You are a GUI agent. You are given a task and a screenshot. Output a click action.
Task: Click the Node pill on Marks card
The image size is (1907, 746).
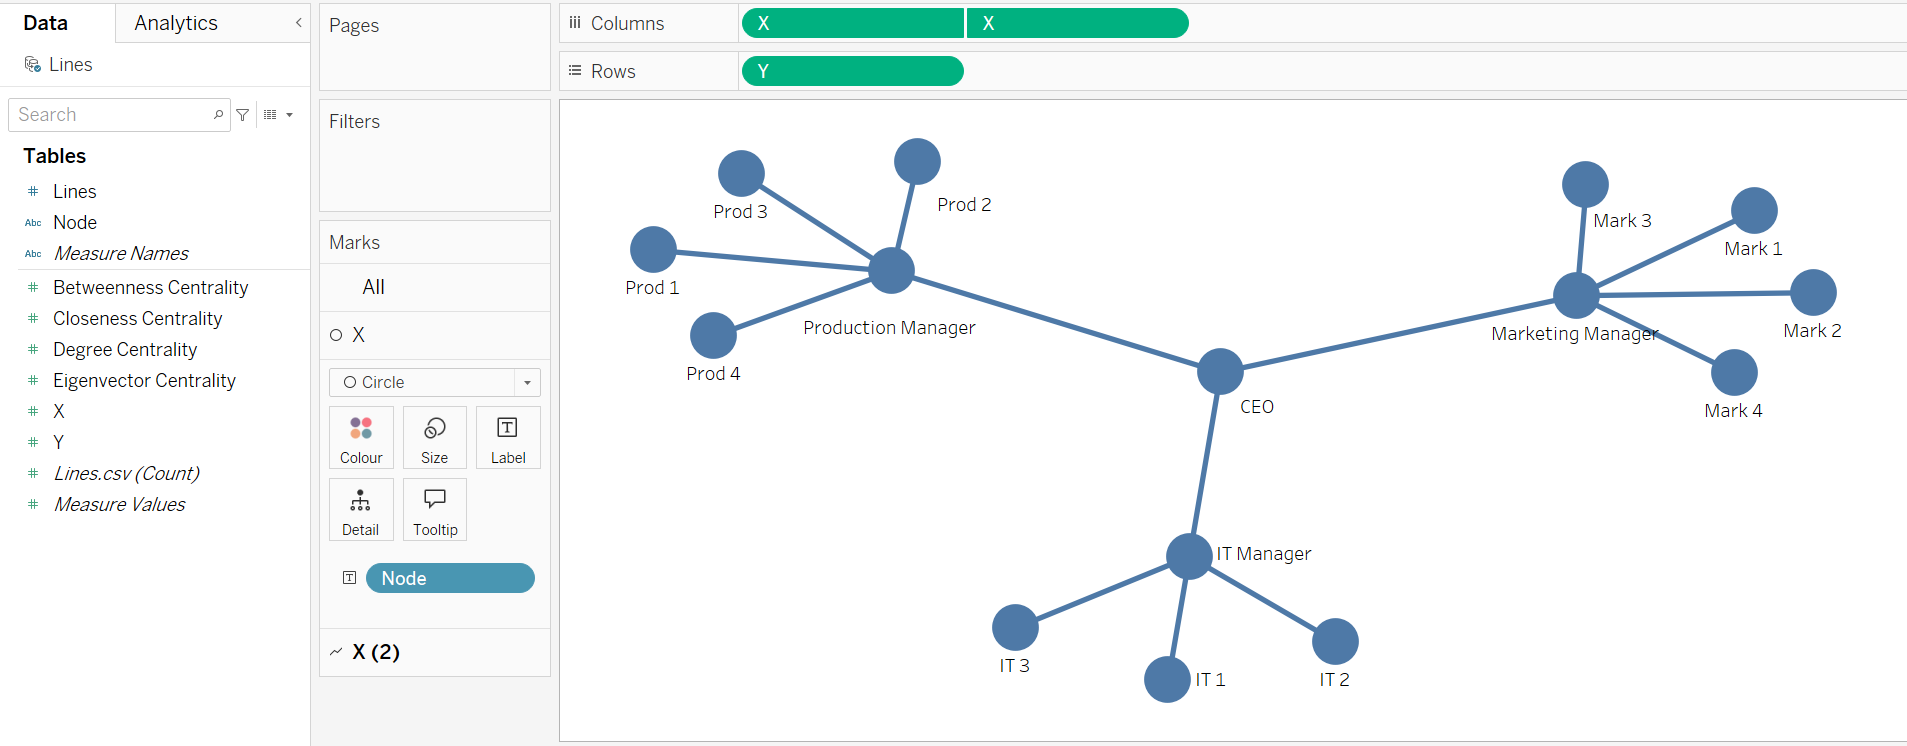450,578
